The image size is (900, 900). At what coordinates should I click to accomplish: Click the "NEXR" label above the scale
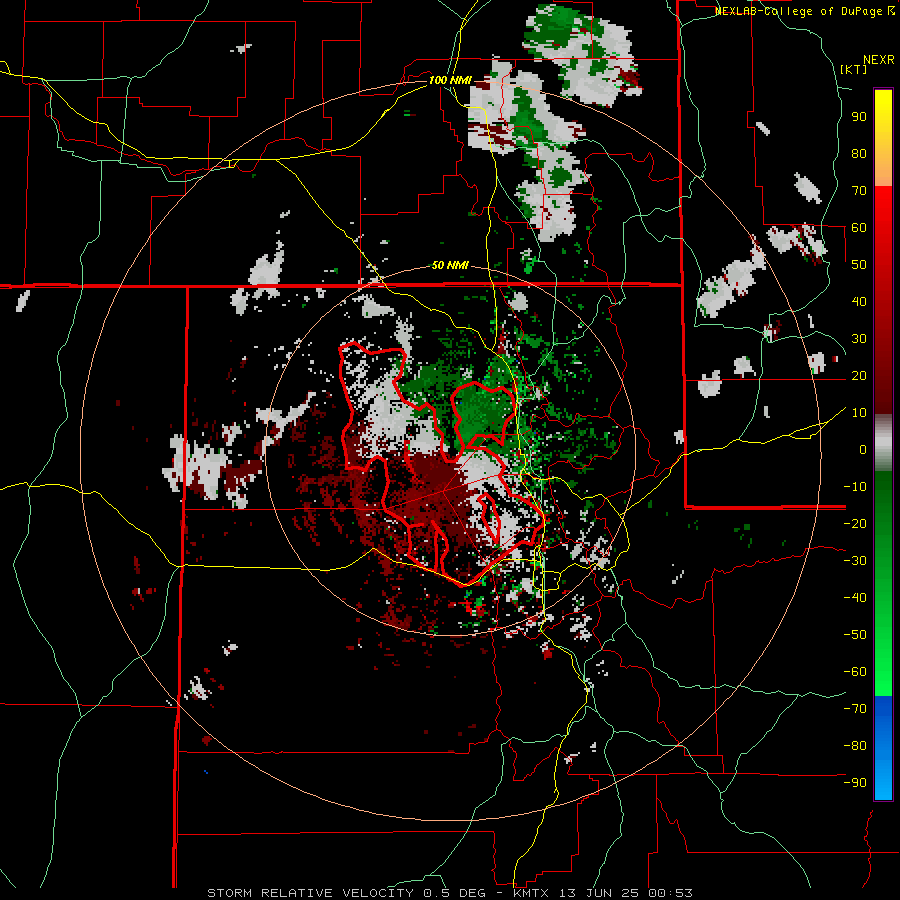[x=878, y=60]
